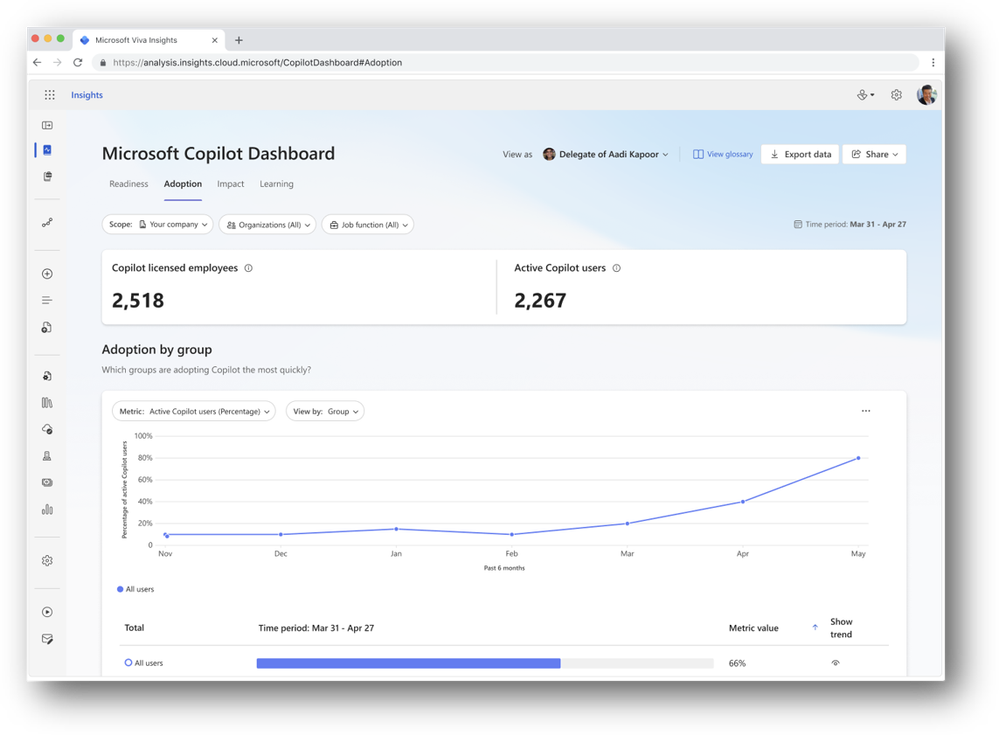The image size is (999, 735).
Task: Click the Insights header link
Action: coord(87,95)
